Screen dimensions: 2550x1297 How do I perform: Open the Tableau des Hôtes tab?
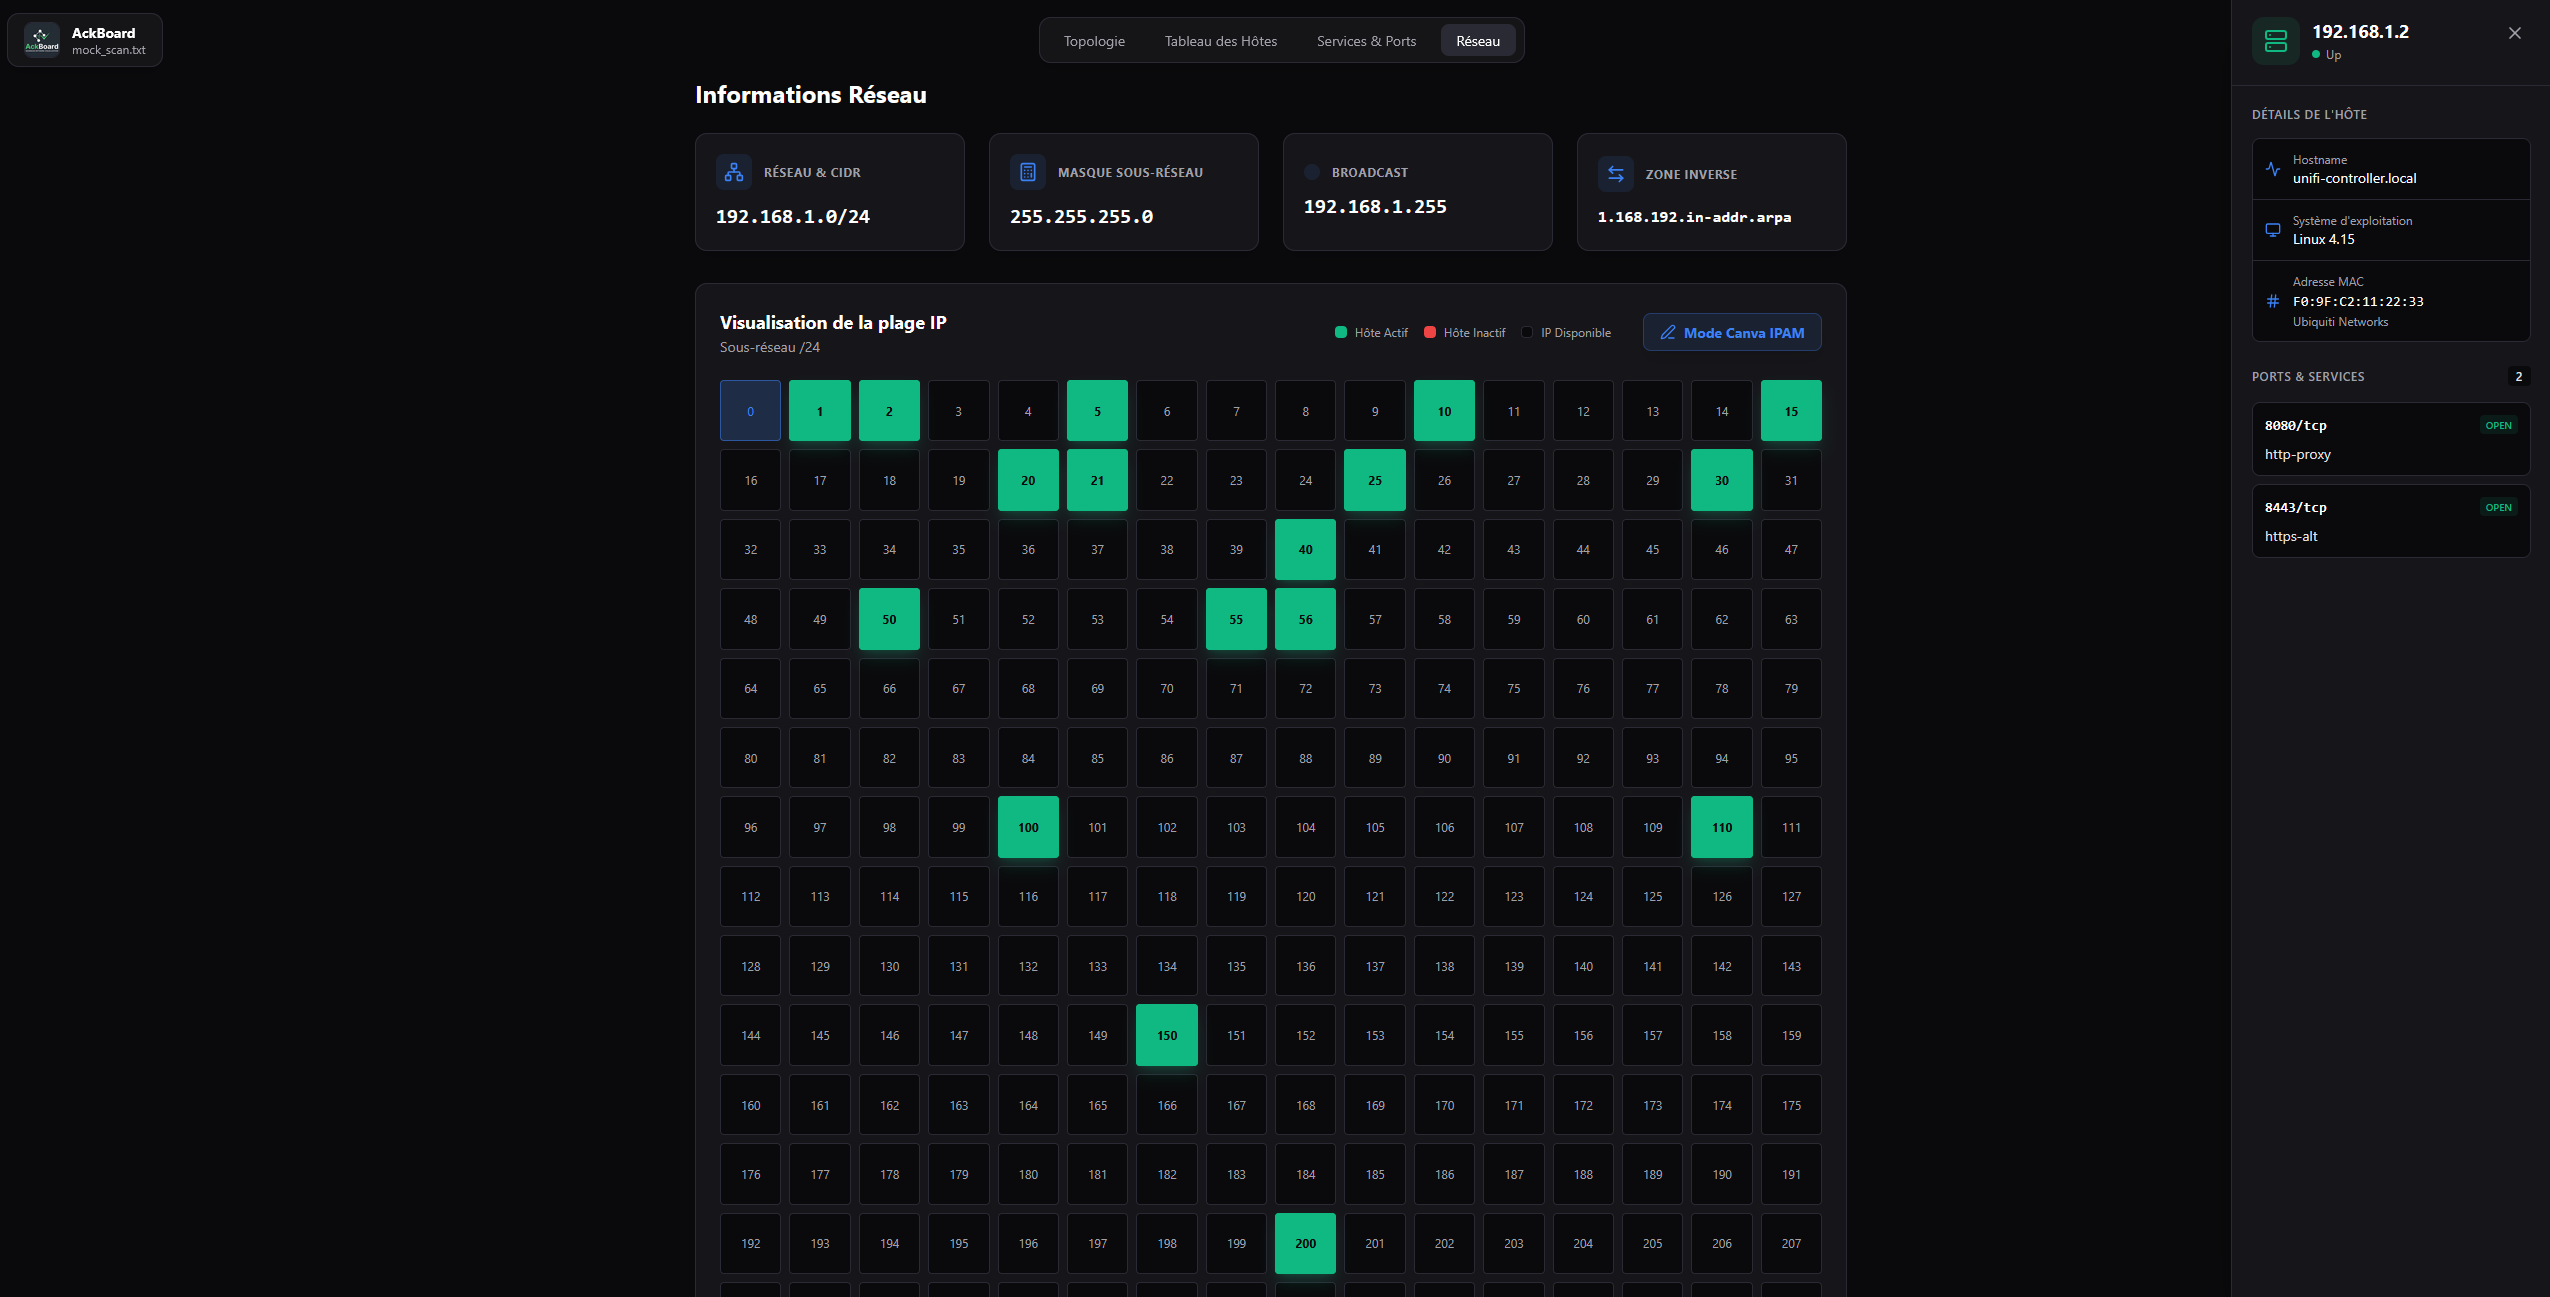1221,41
